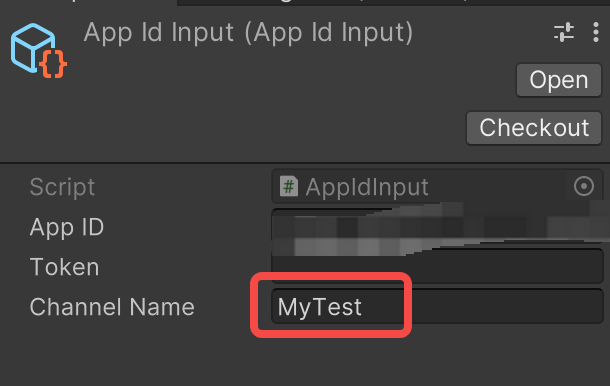This screenshot has height=386, width=610.
Task: Select the Script property label
Action: tap(62, 187)
